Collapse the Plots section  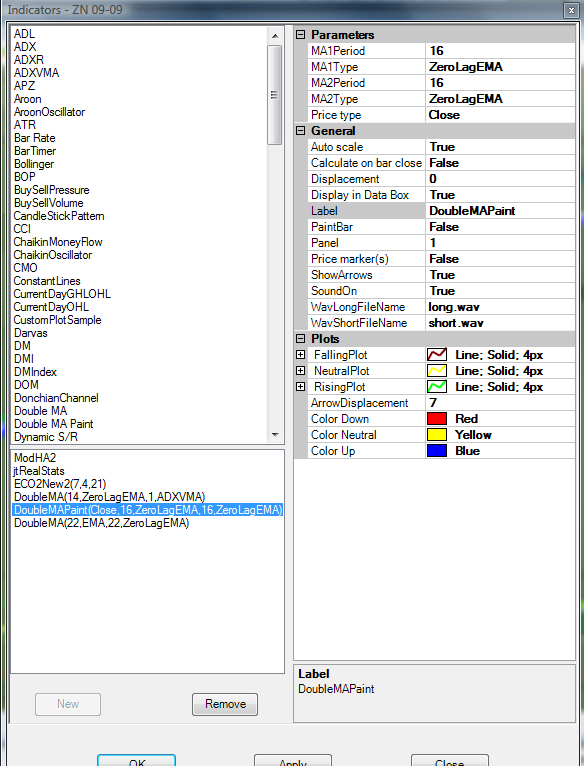(301, 339)
